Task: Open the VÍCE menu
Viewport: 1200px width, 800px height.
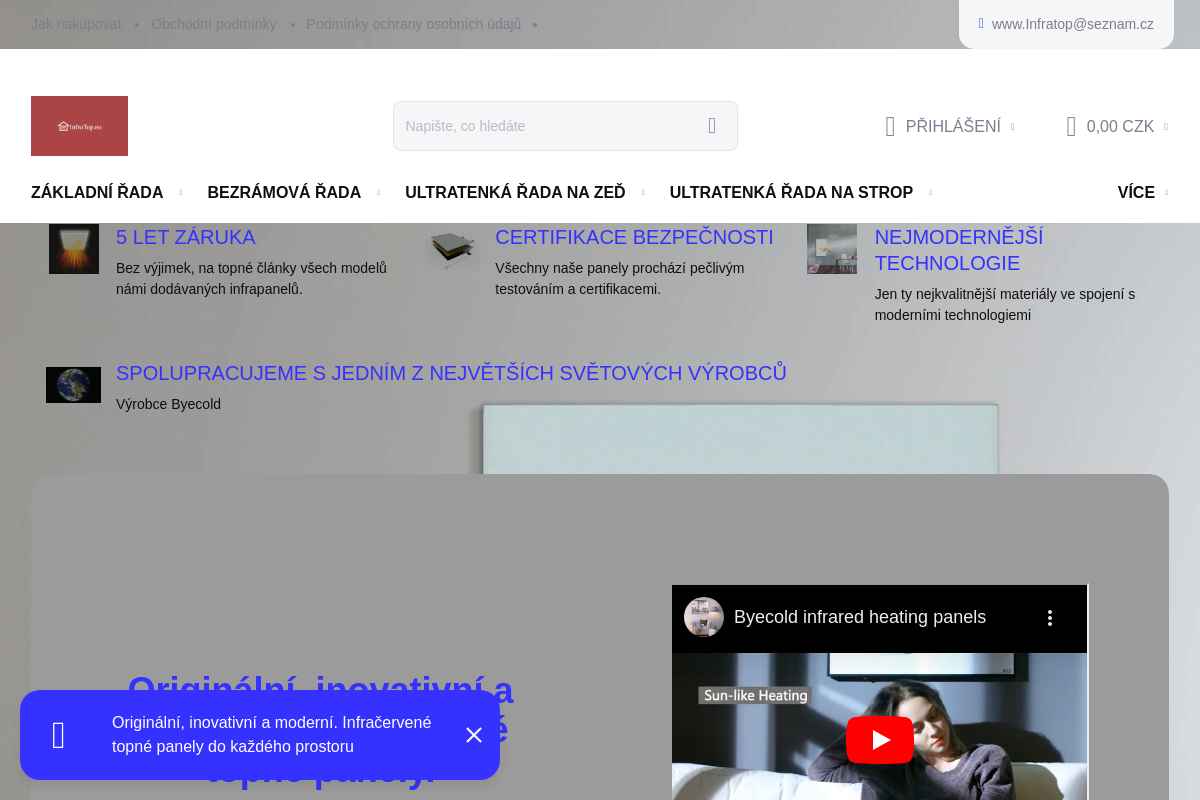Action: [x=1136, y=192]
